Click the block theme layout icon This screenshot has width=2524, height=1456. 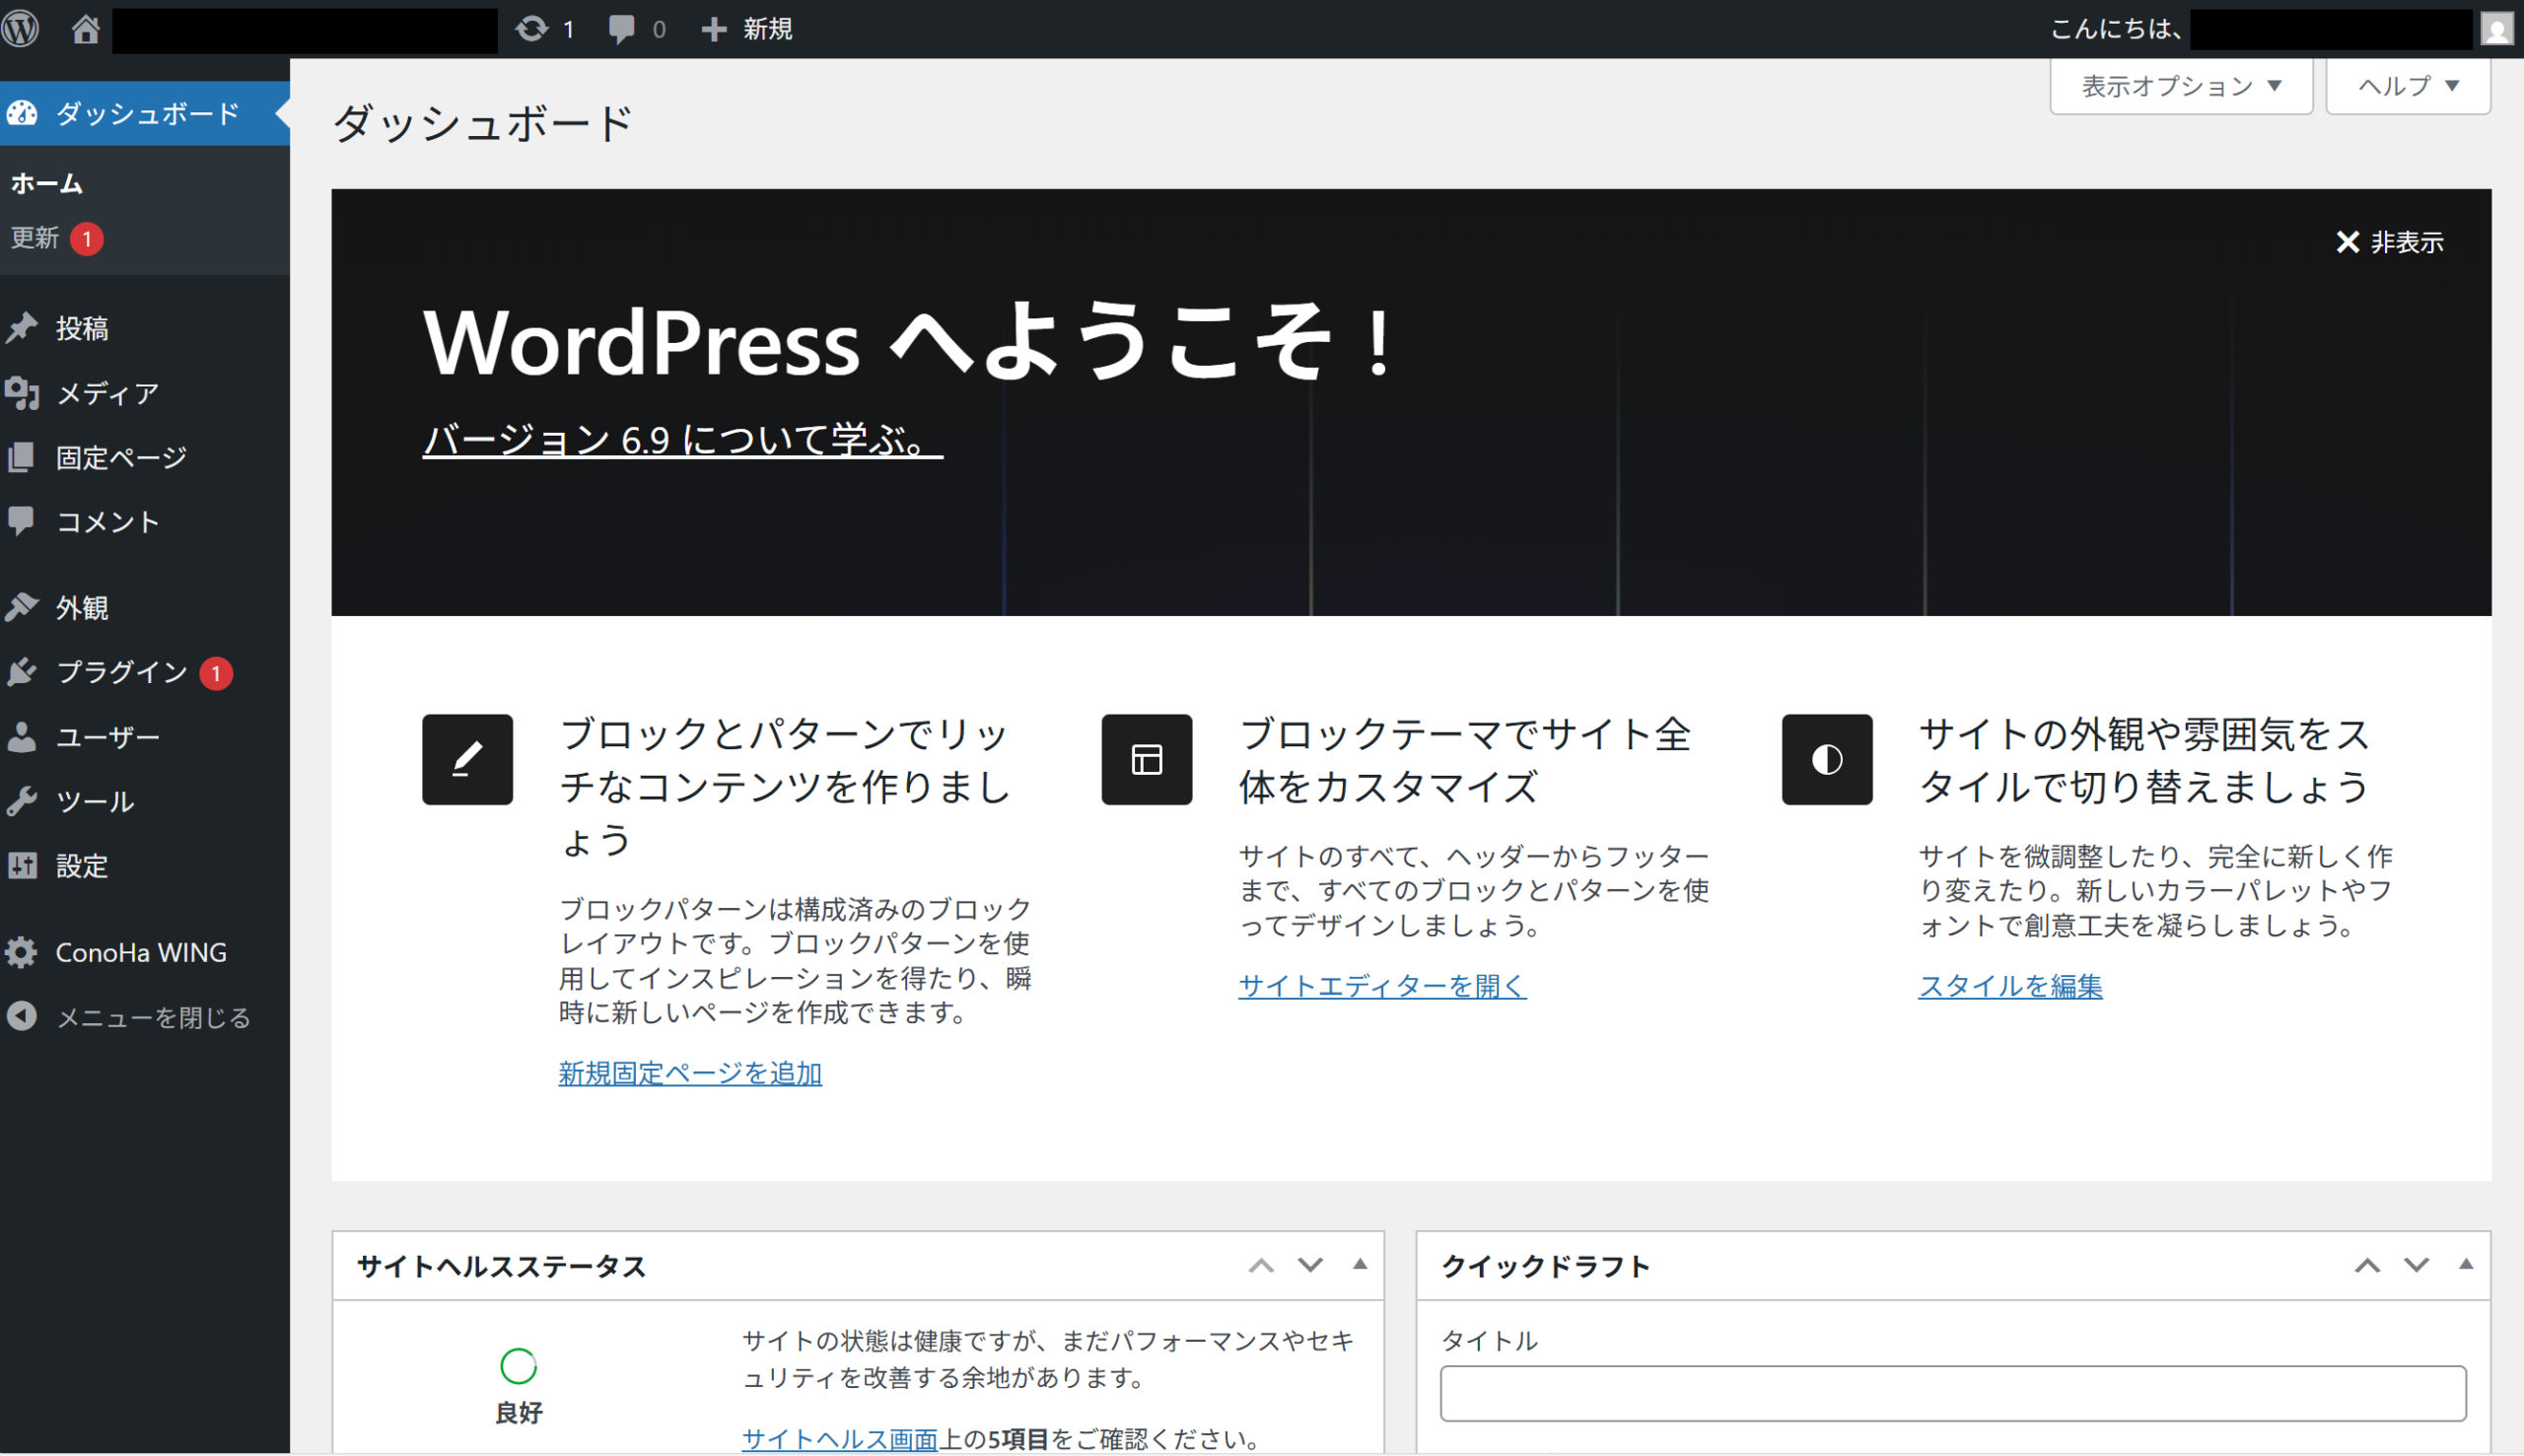click(x=1146, y=759)
